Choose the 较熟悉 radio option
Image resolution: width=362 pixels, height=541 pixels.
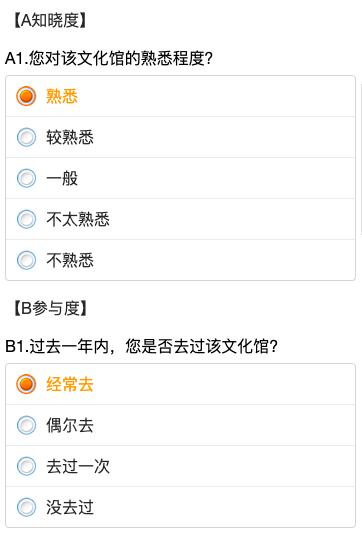[x=26, y=137]
